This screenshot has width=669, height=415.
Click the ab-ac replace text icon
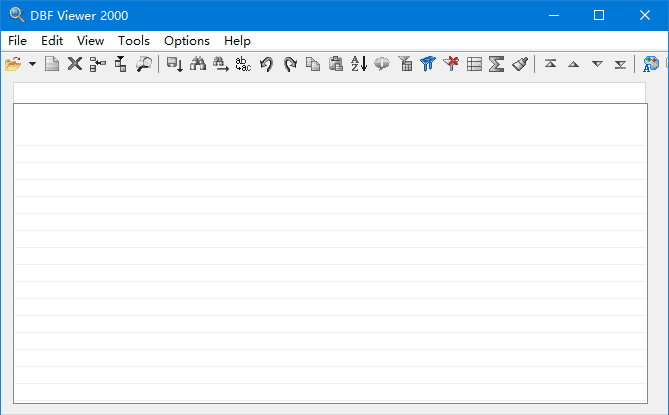point(243,64)
